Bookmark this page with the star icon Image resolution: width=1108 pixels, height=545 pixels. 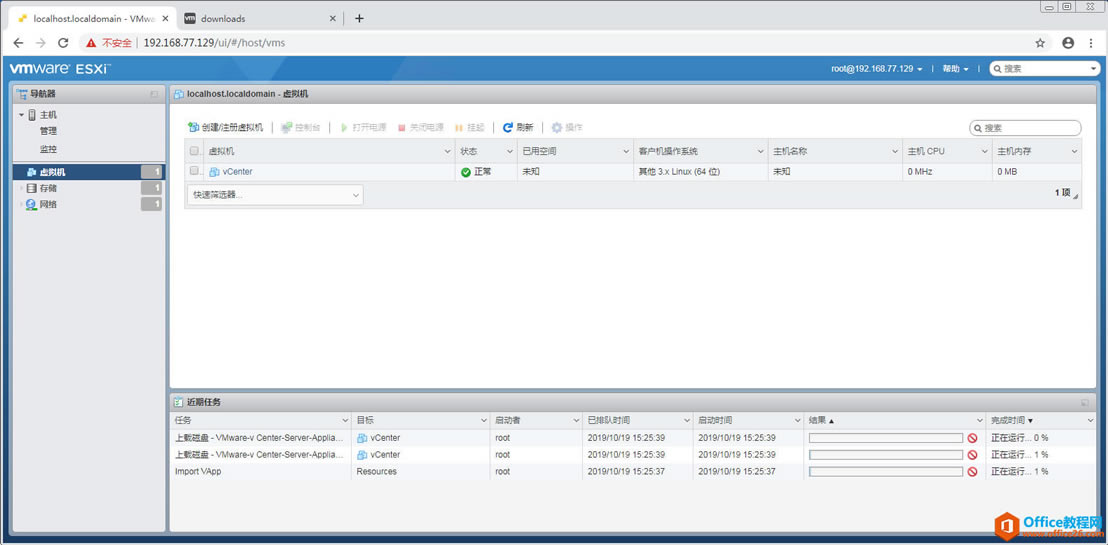click(1040, 43)
